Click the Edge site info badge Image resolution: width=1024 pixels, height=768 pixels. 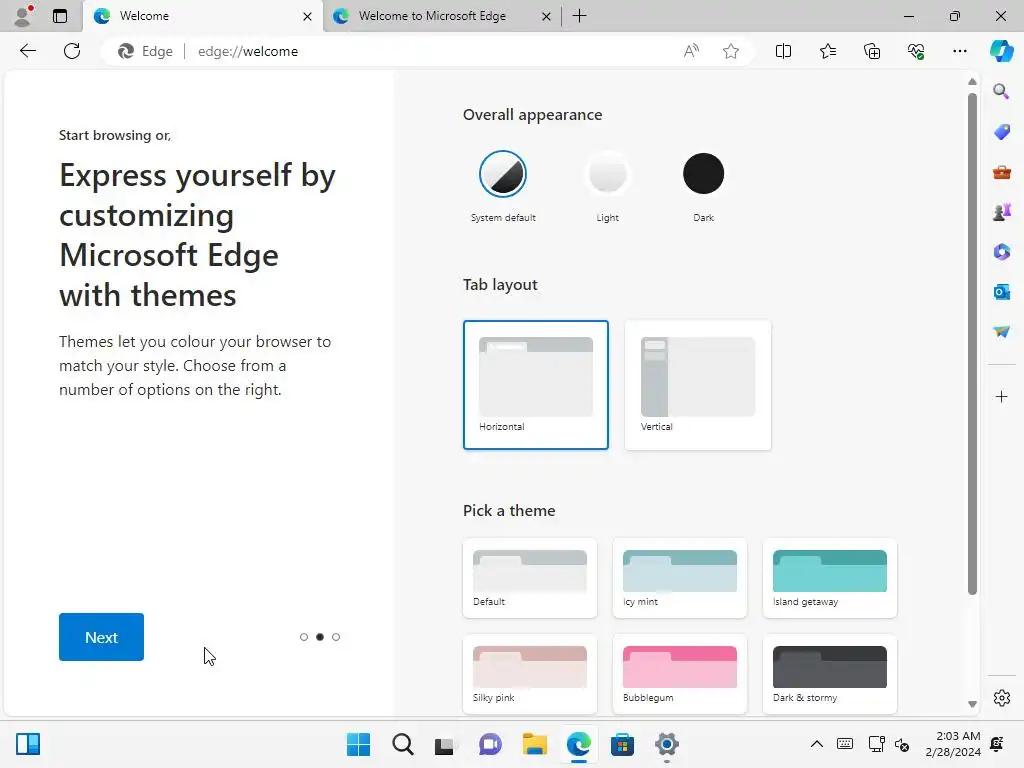pyautogui.click(x=145, y=51)
